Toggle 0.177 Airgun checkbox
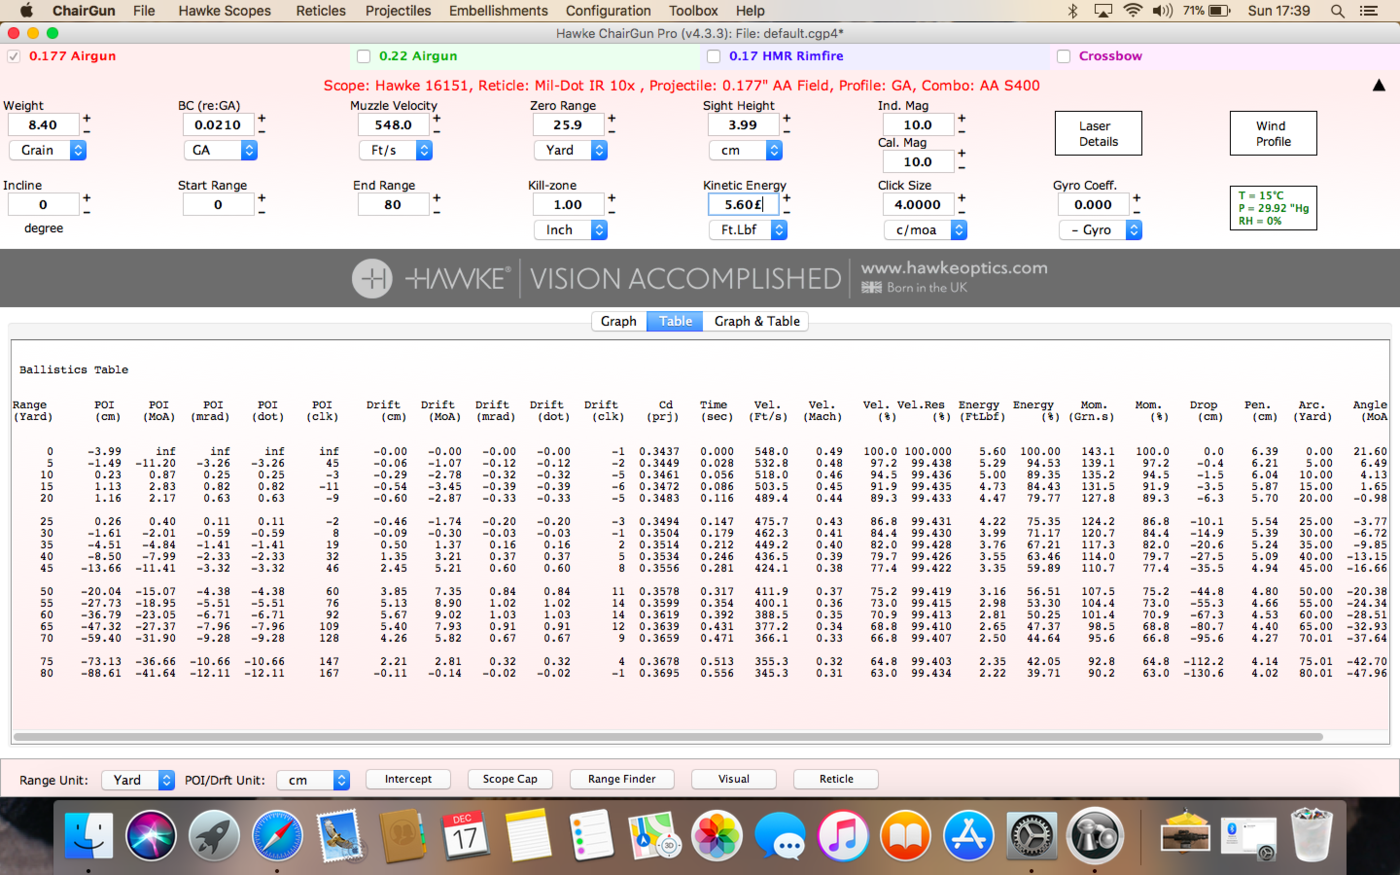Image resolution: width=1400 pixels, height=875 pixels. pos(13,56)
